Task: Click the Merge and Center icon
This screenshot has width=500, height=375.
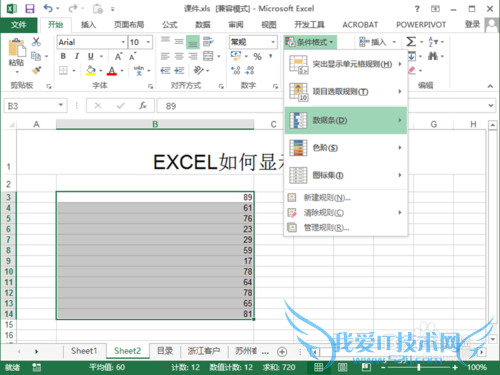Action: tap(208, 56)
